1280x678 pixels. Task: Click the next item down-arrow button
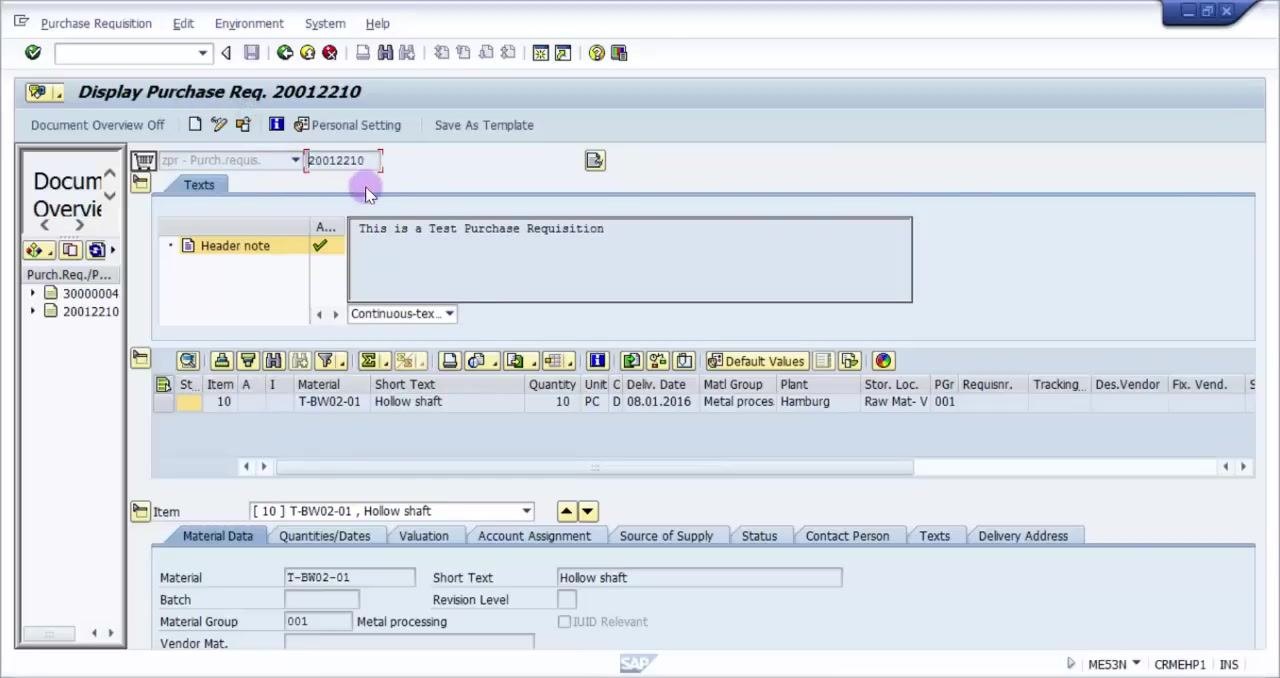(x=588, y=511)
